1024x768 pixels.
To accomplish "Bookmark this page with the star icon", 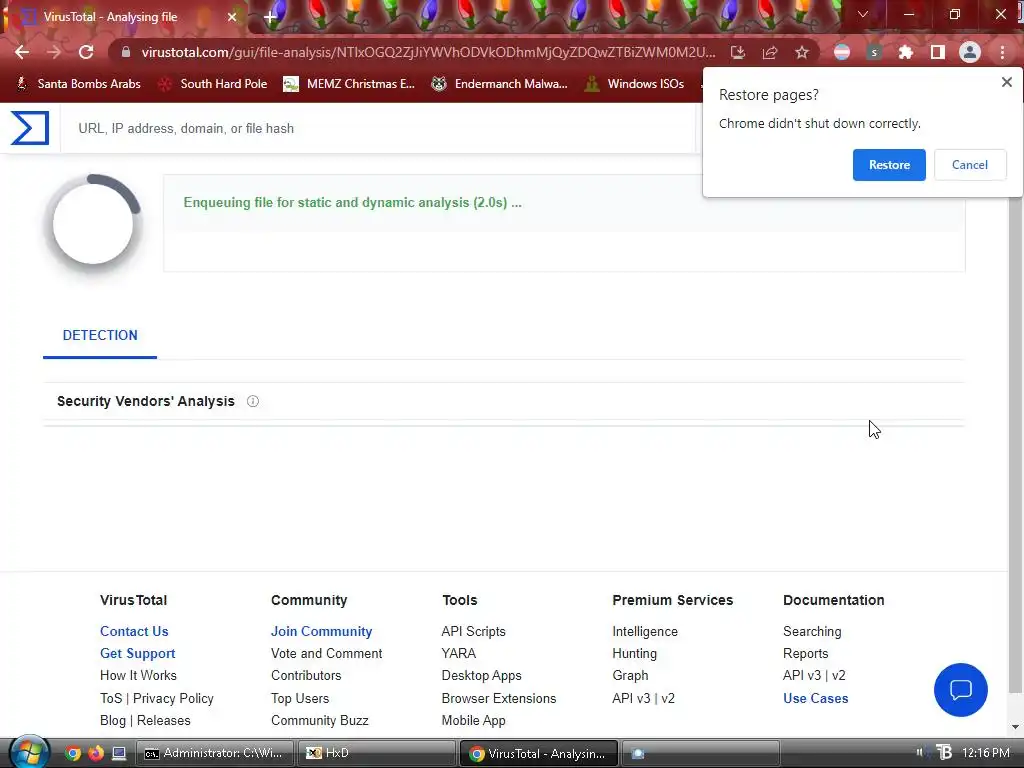I will (x=802, y=52).
